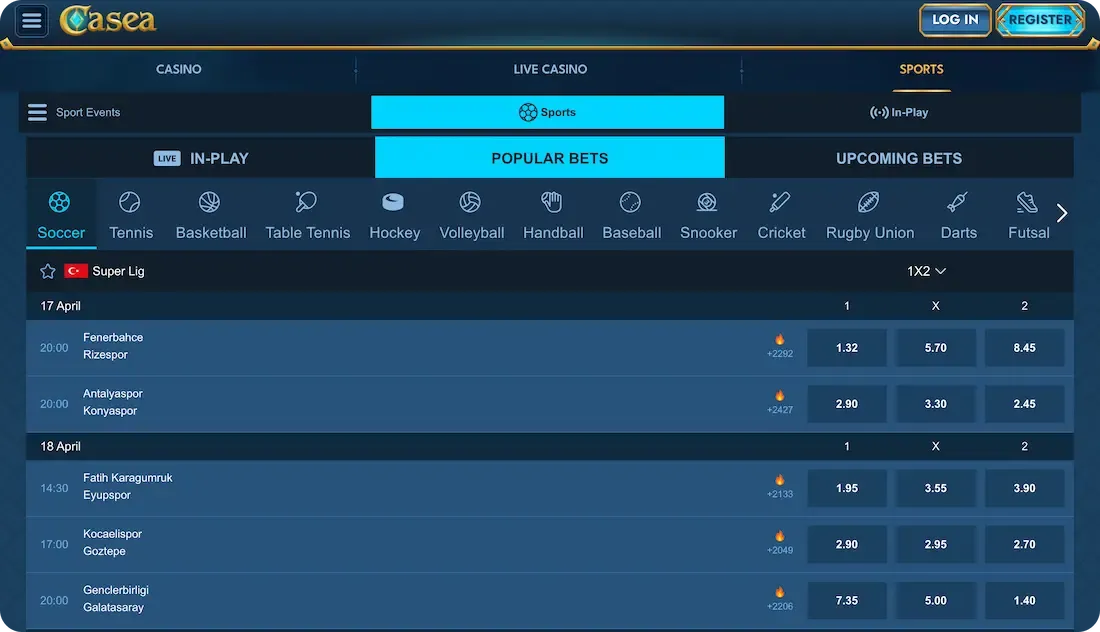
Task: Open the hamburger menu beside Casea logo
Action: pos(32,20)
